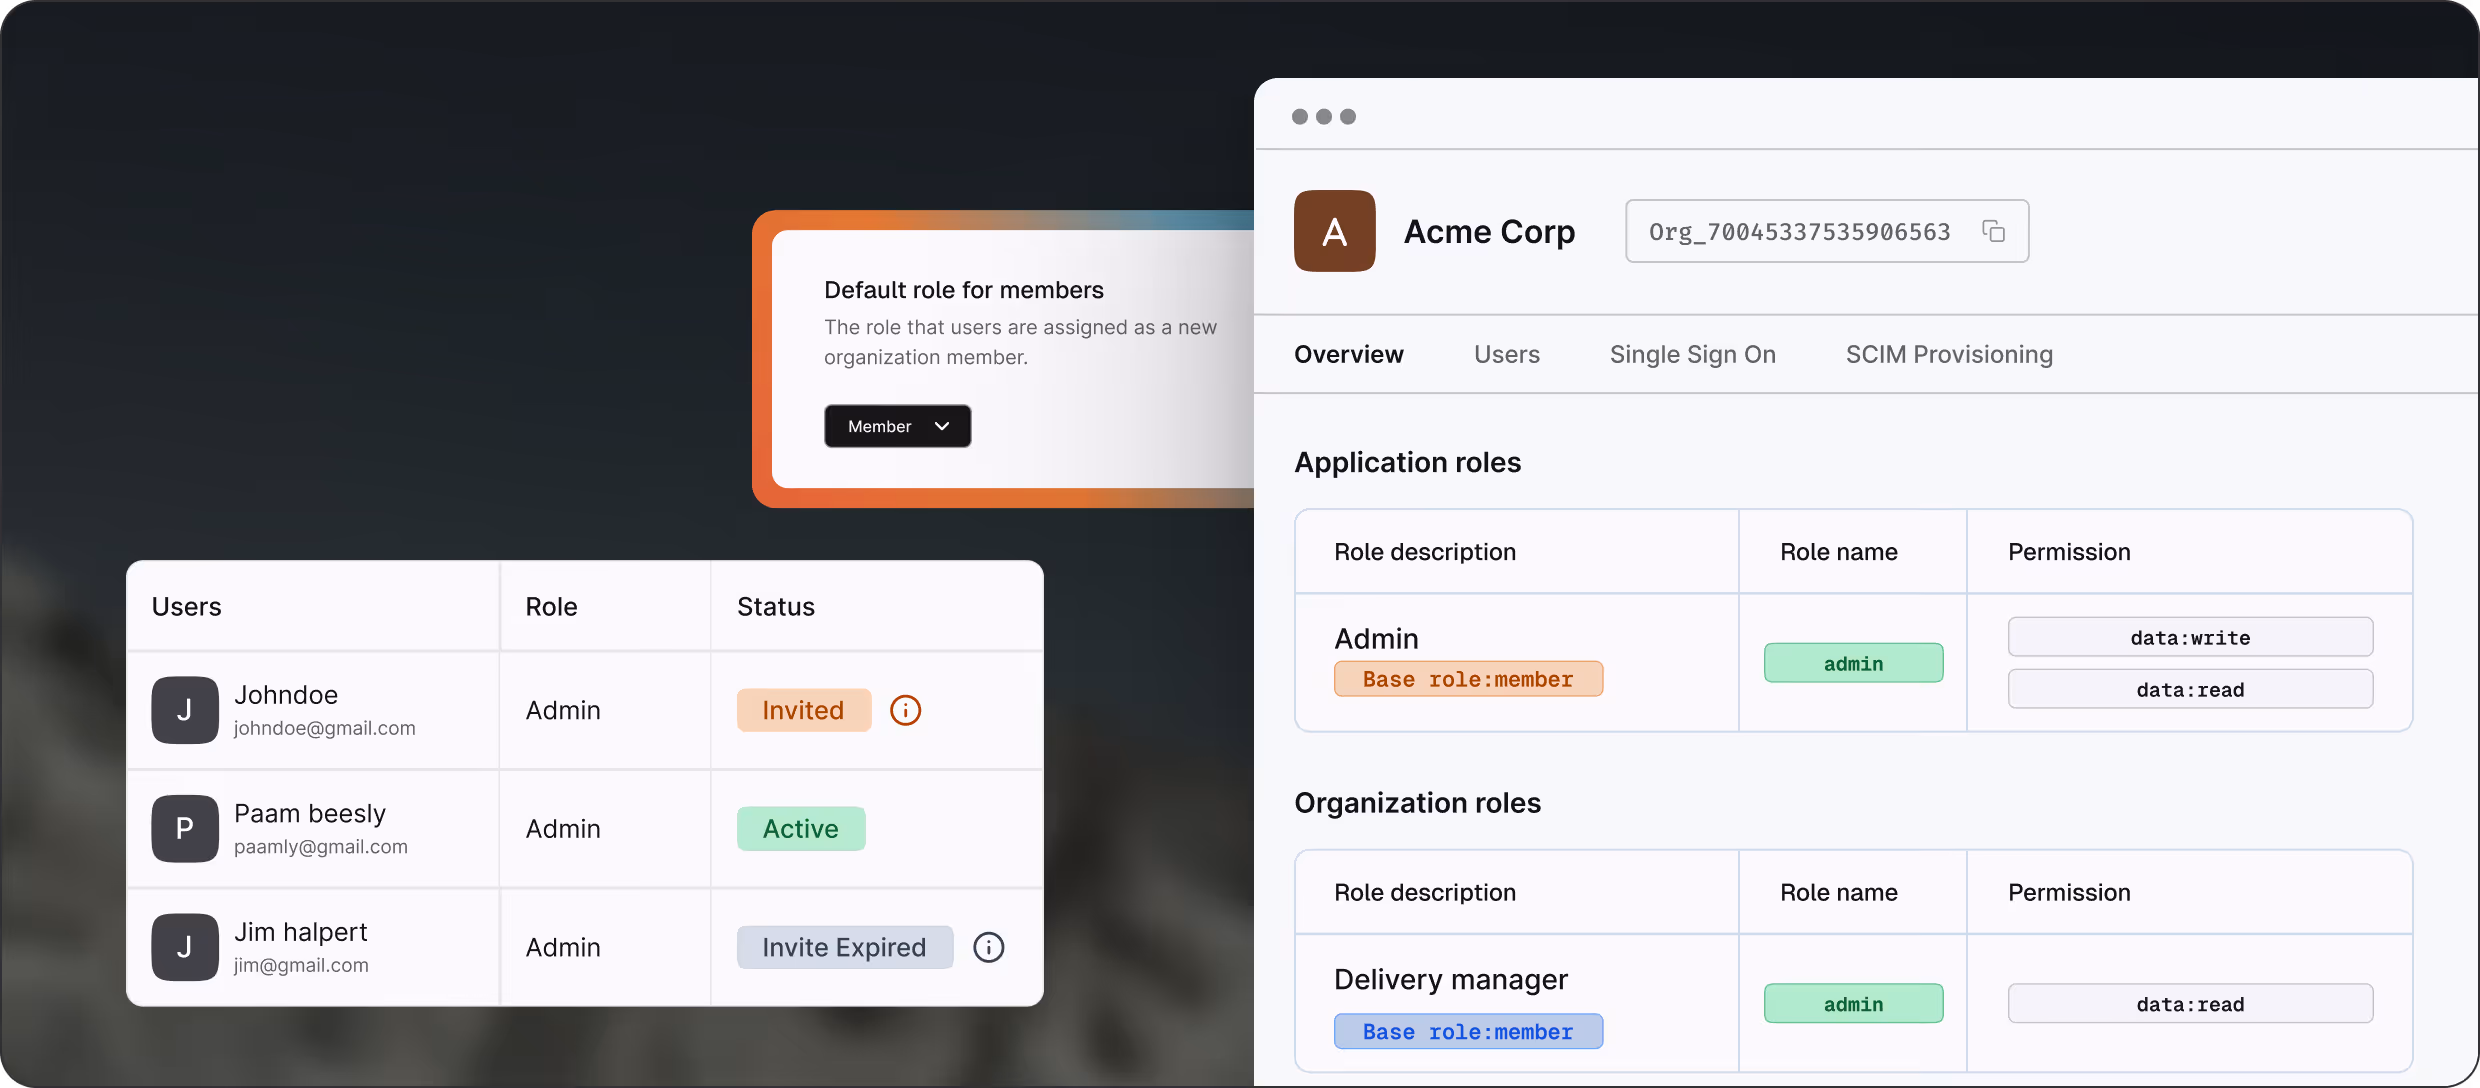
Task: Click the blue Base role:member tag
Action: coord(1467,1031)
